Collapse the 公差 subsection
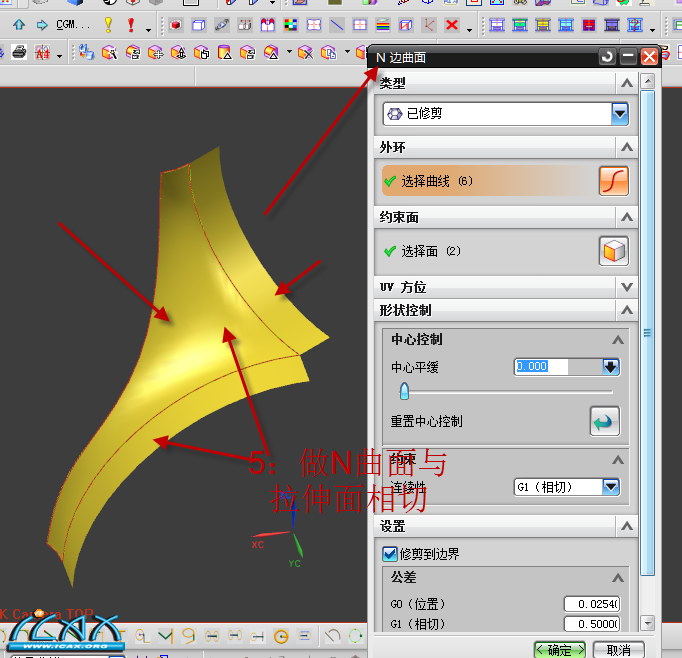This screenshot has width=682, height=658. tap(618, 578)
